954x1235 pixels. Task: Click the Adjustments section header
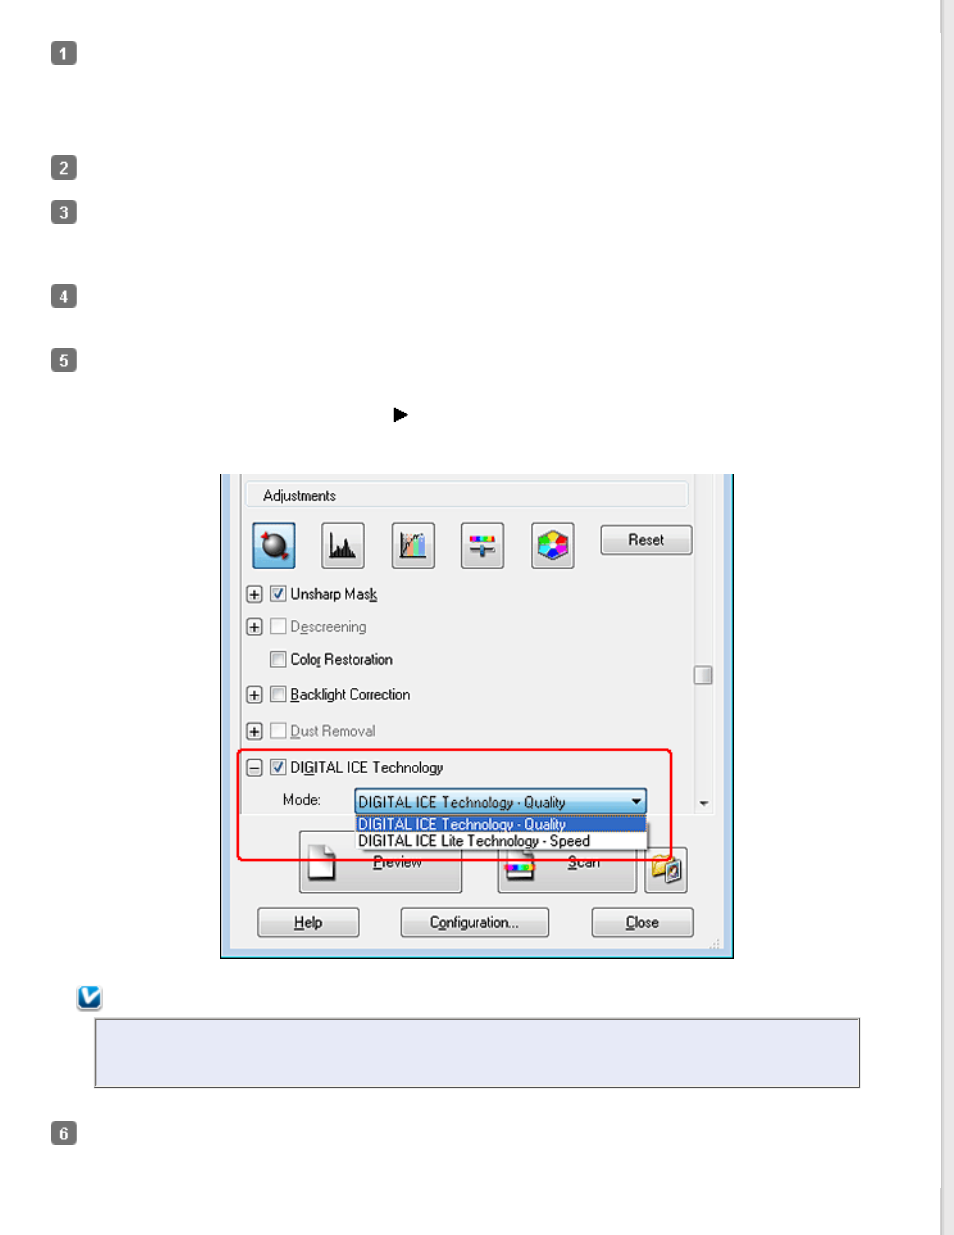[467, 495]
